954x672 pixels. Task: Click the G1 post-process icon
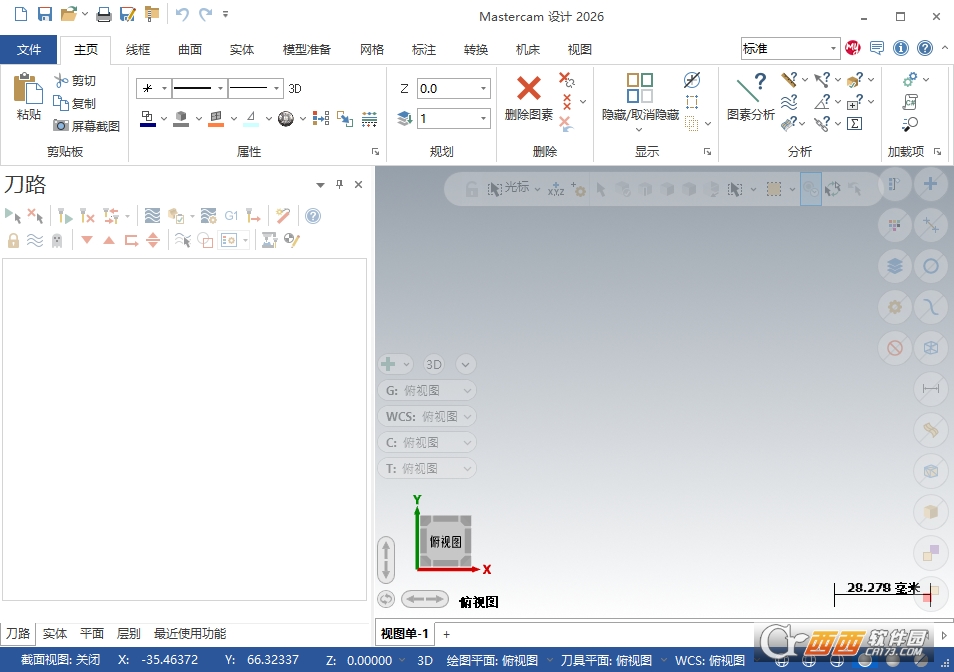231,216
